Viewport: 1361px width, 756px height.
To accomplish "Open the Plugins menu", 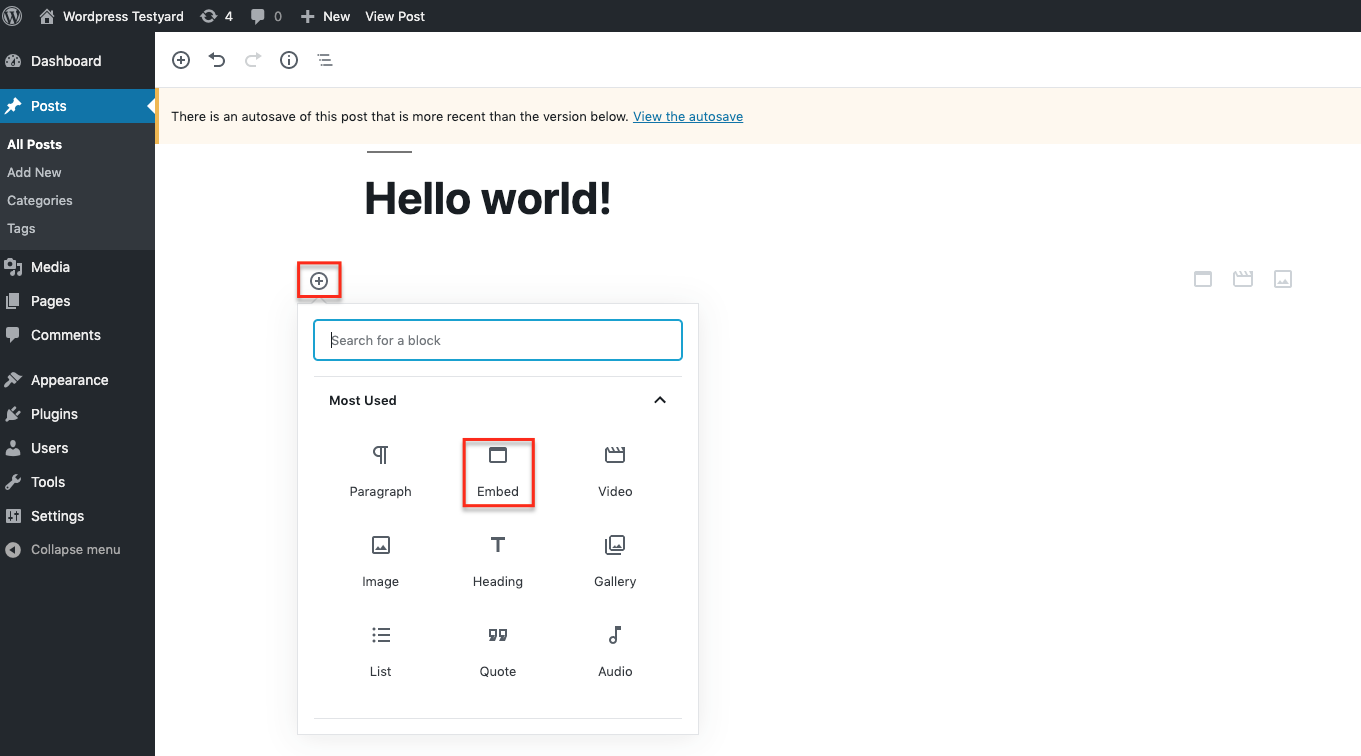I will (54, 414).
